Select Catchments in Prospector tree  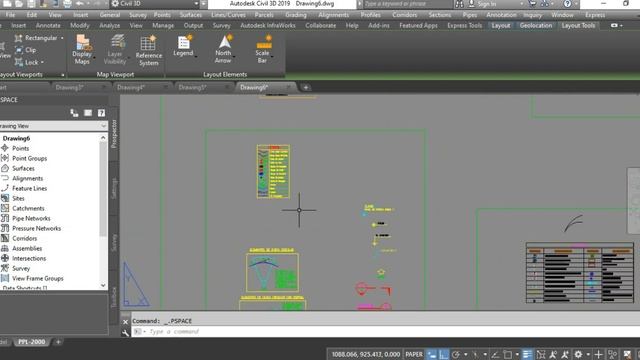[28, 209]
